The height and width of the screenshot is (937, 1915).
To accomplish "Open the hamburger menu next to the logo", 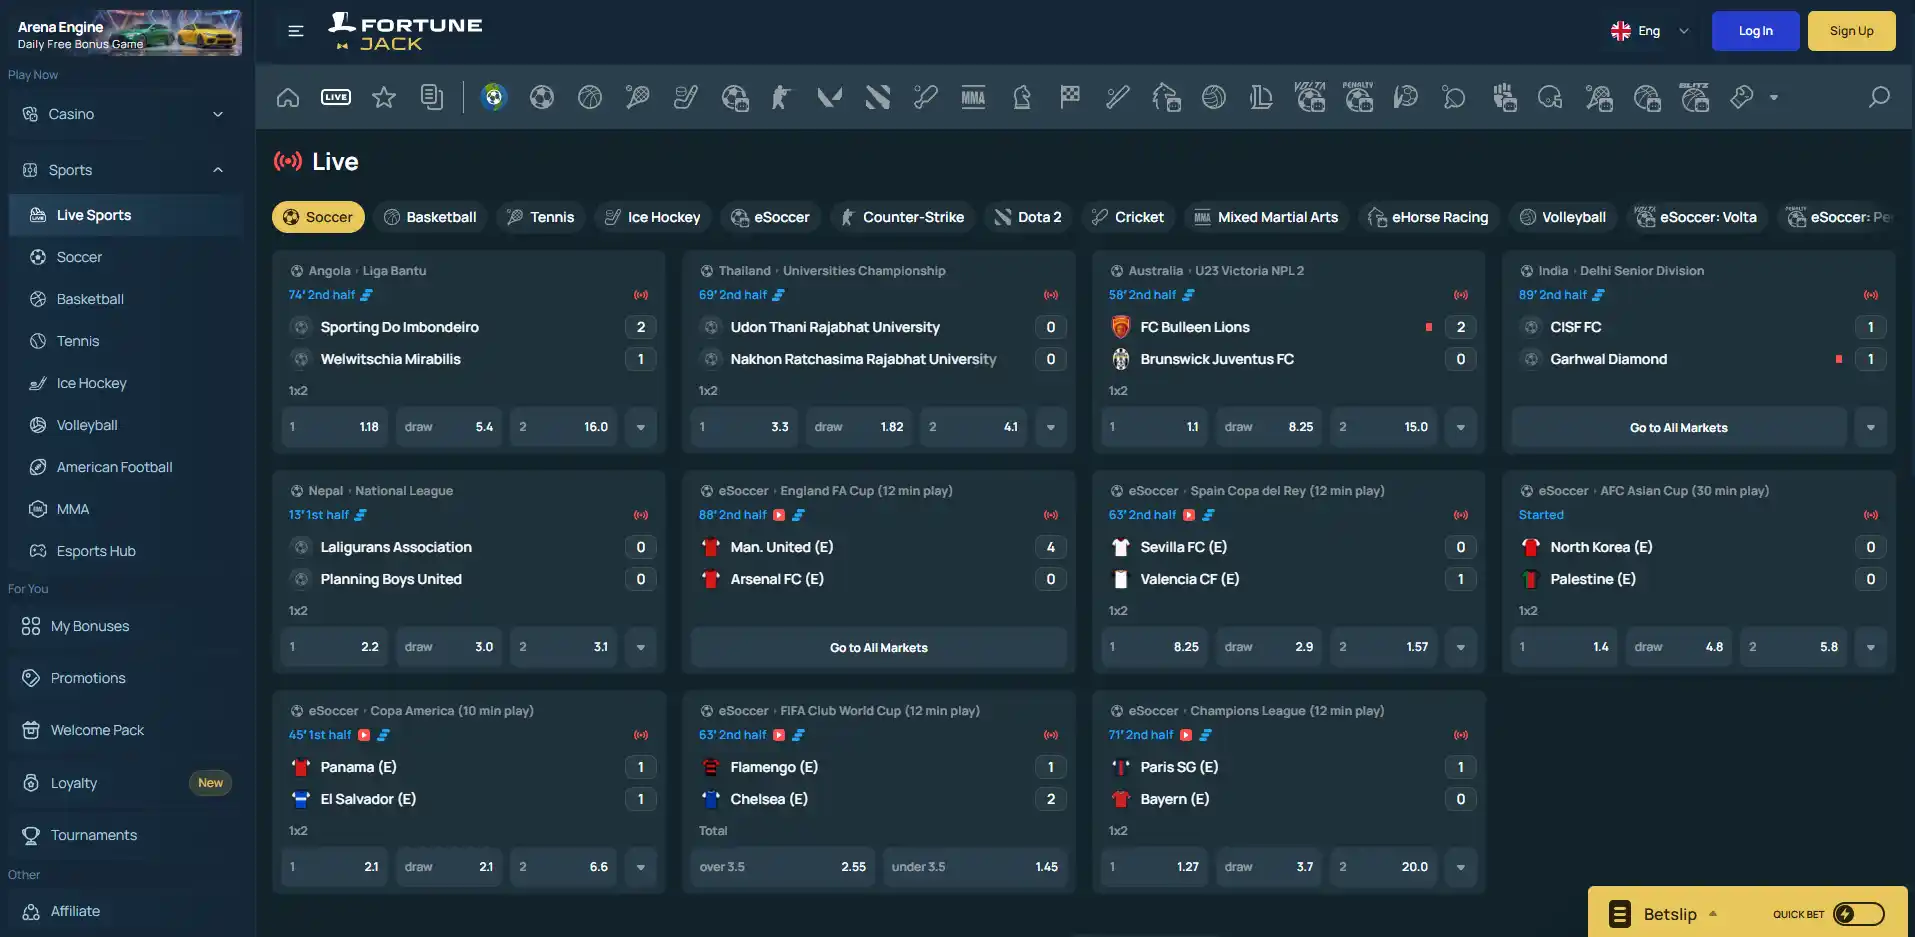I will point(295,31).
